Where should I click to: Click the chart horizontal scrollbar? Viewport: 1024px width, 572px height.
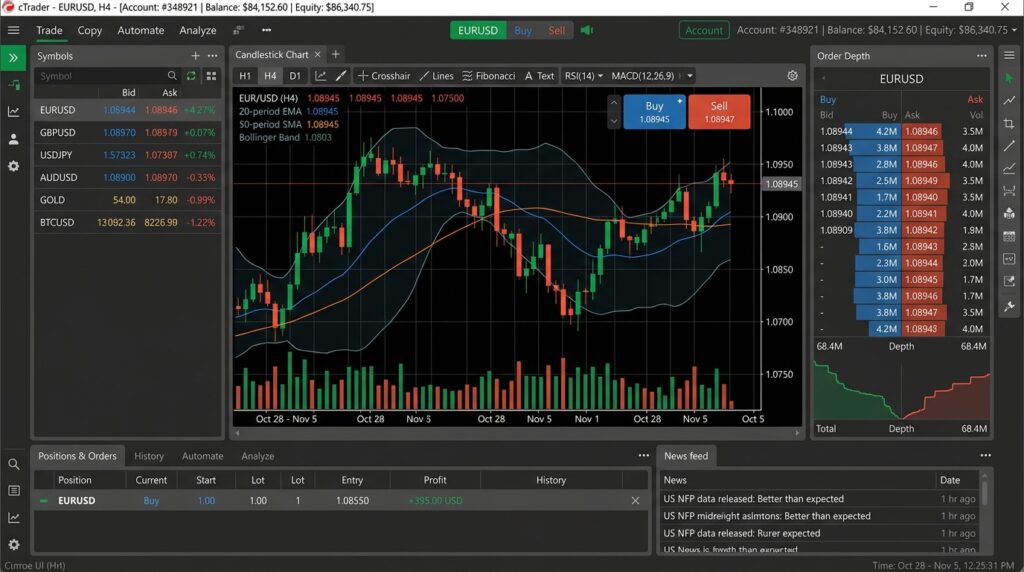[517, 432]
